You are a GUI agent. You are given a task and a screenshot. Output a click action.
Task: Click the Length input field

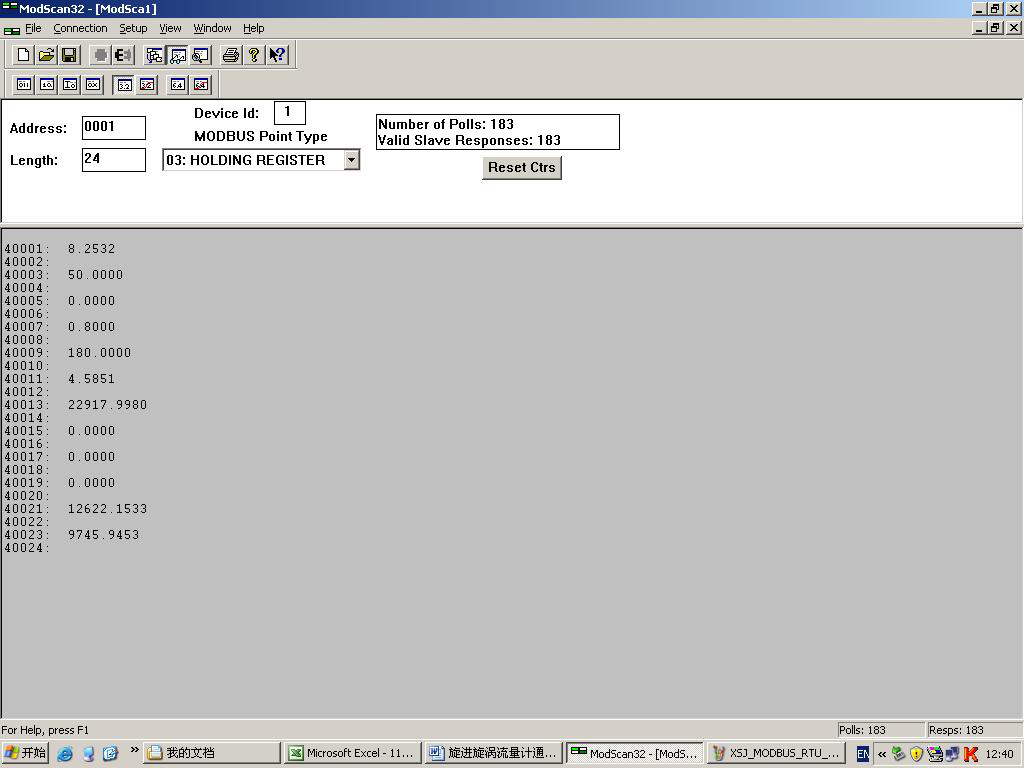(113, 159)
